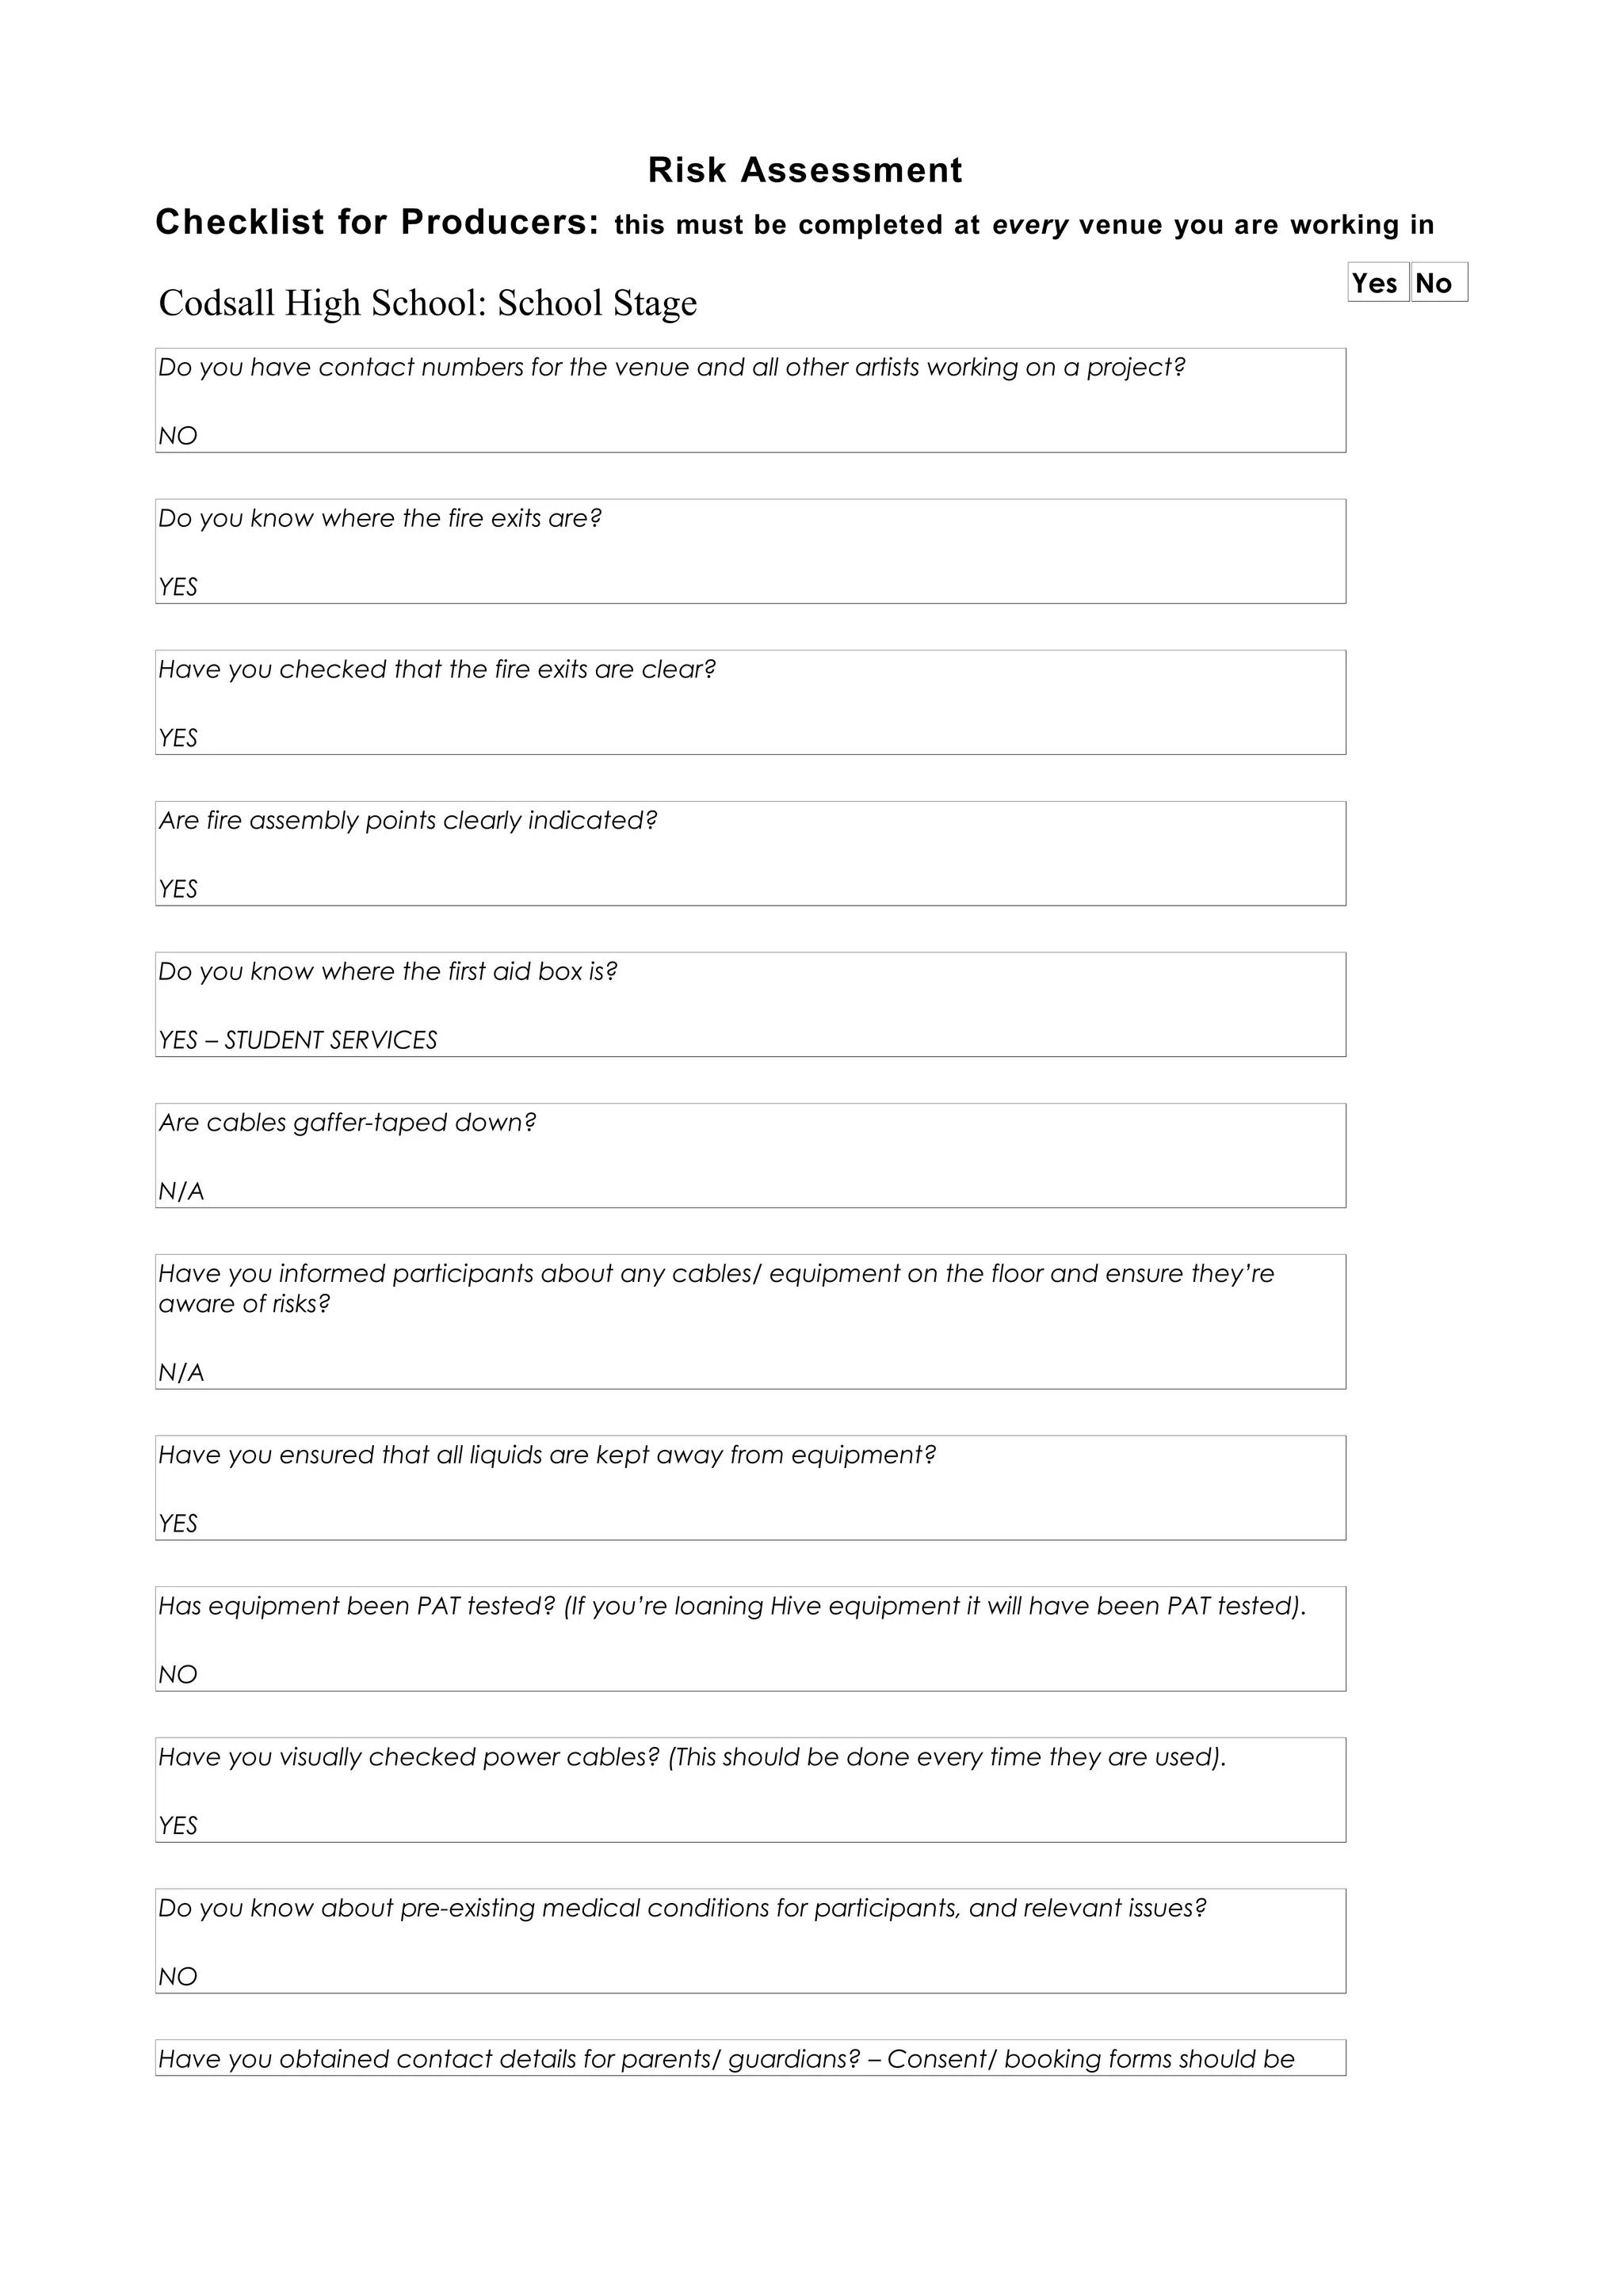
Task: Select the Codsall High School venue heading
Action: tap(428, 303)
